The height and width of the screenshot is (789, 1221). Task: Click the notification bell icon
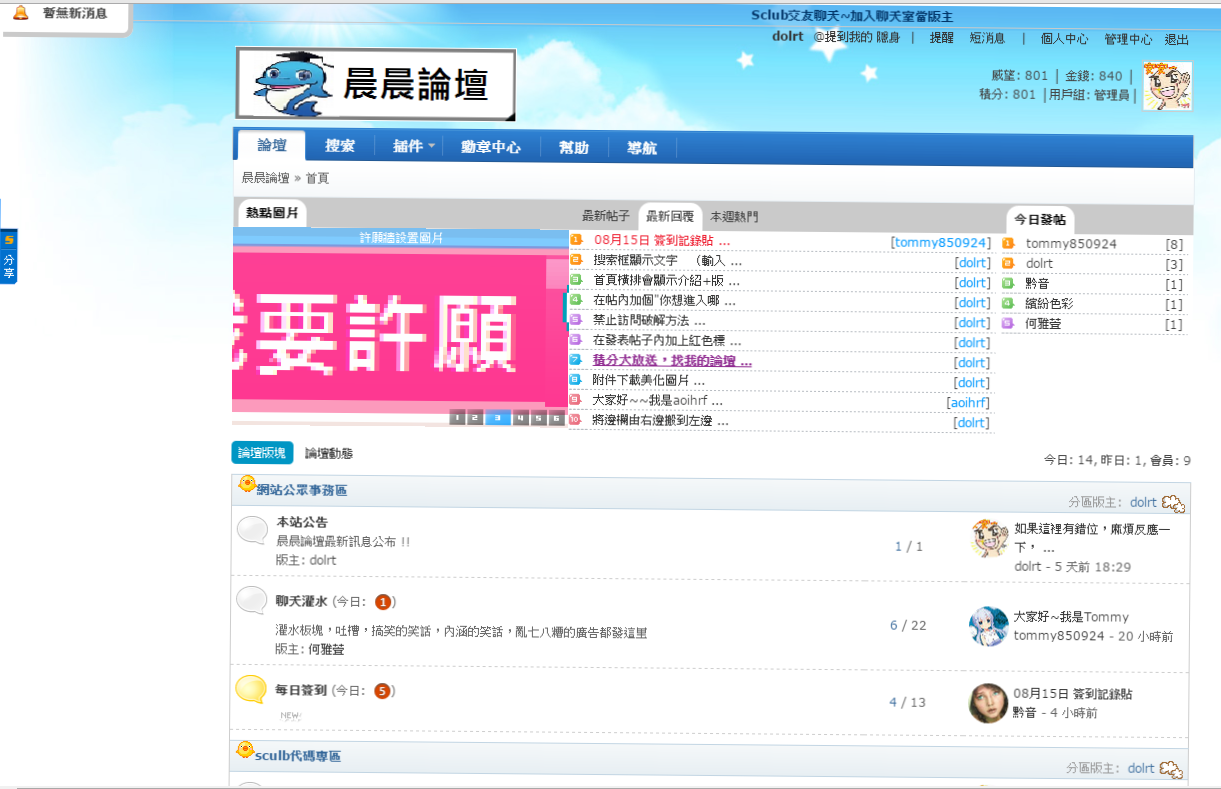[20, 14]
